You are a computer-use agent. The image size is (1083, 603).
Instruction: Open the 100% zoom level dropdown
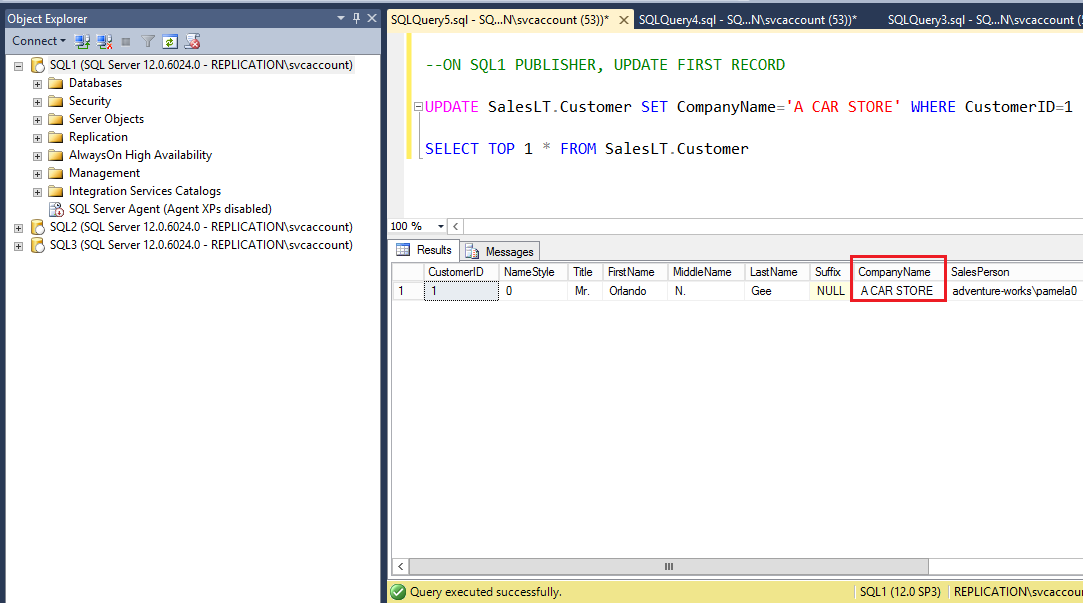coord(441,226)
